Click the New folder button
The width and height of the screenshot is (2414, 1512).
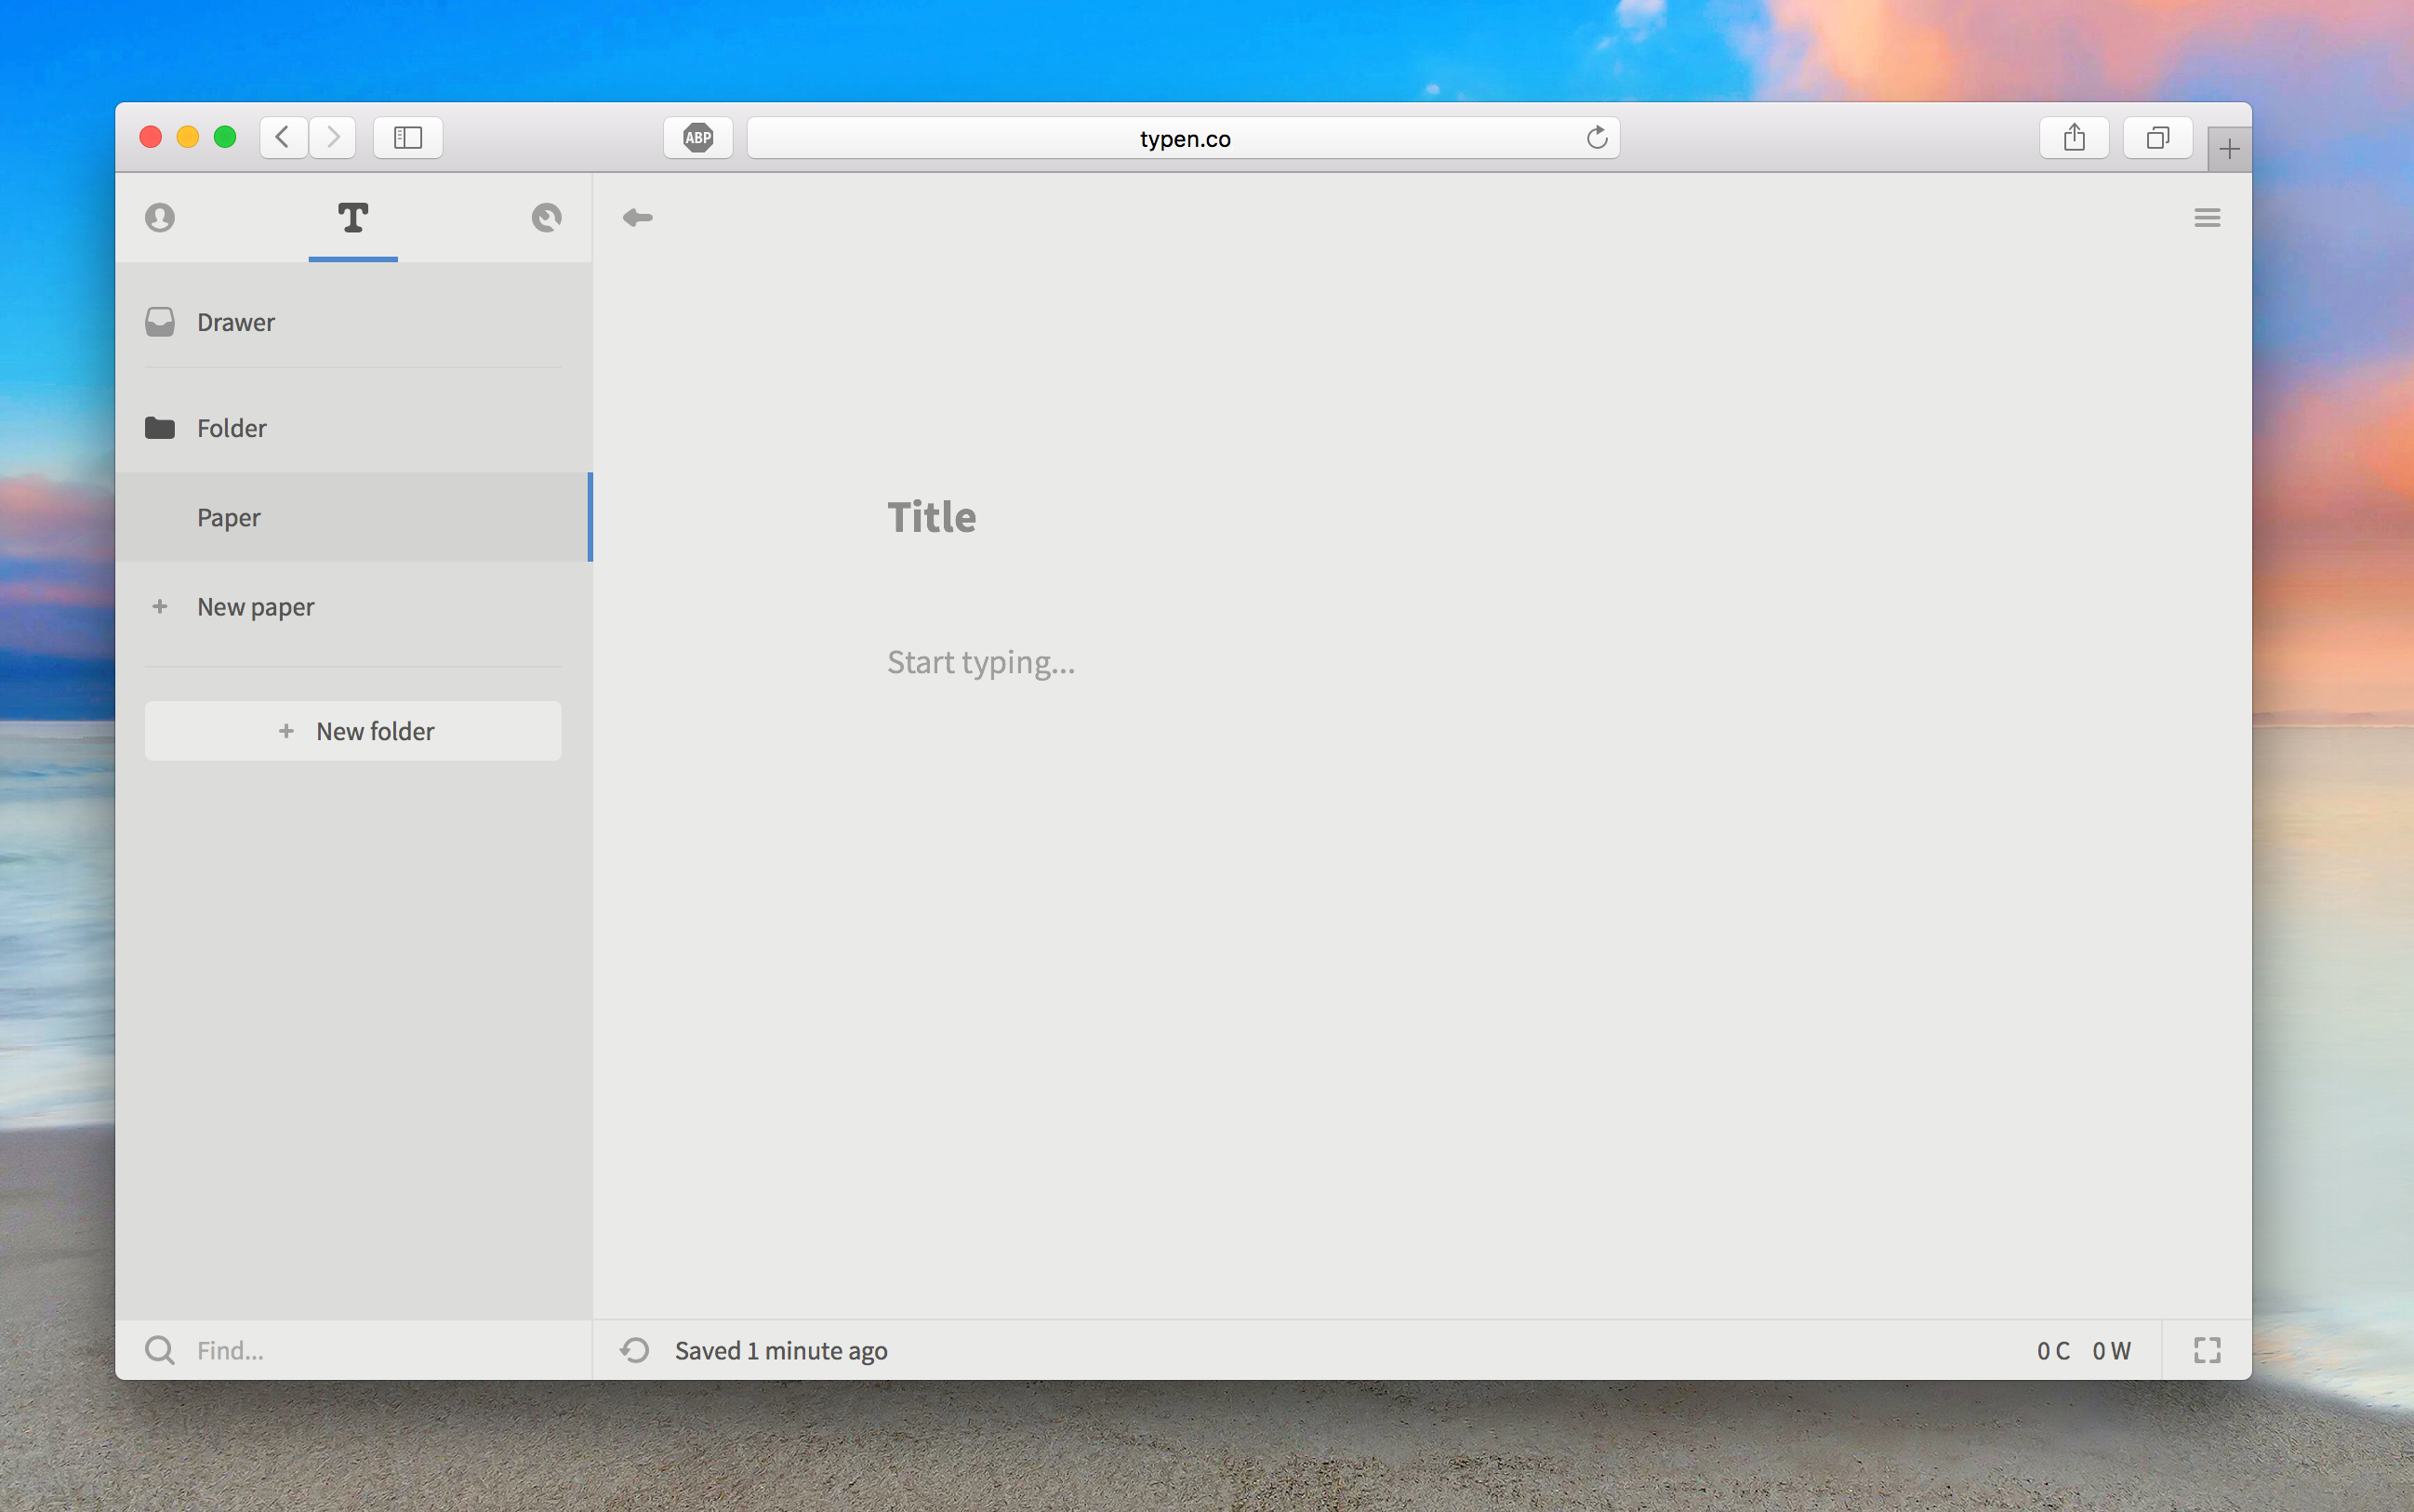click(x=353, y=731)
